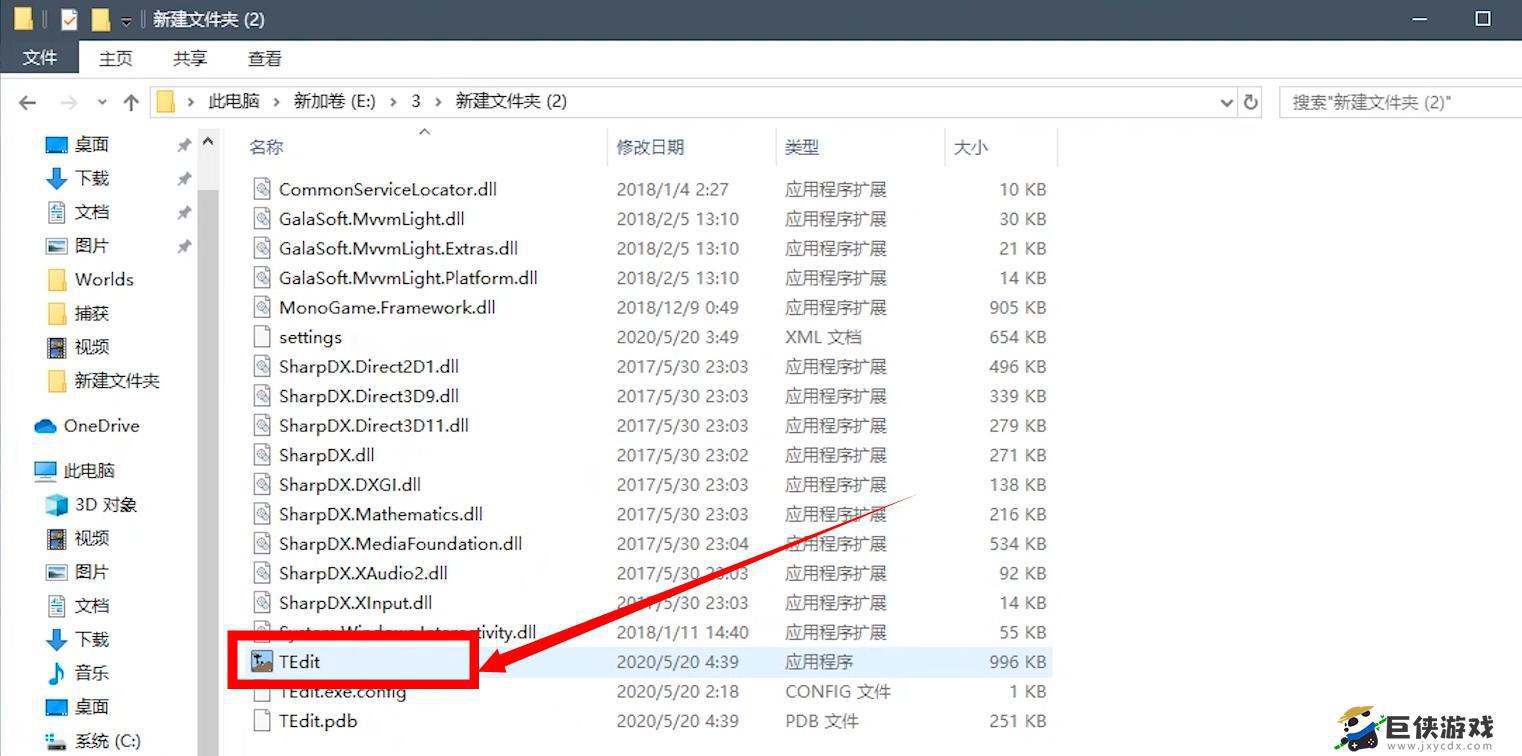Open the quick access toolbar customize dropdown
Image resolution: width=1522 pixels, height=756 pixels.
[x=126, y=20]
